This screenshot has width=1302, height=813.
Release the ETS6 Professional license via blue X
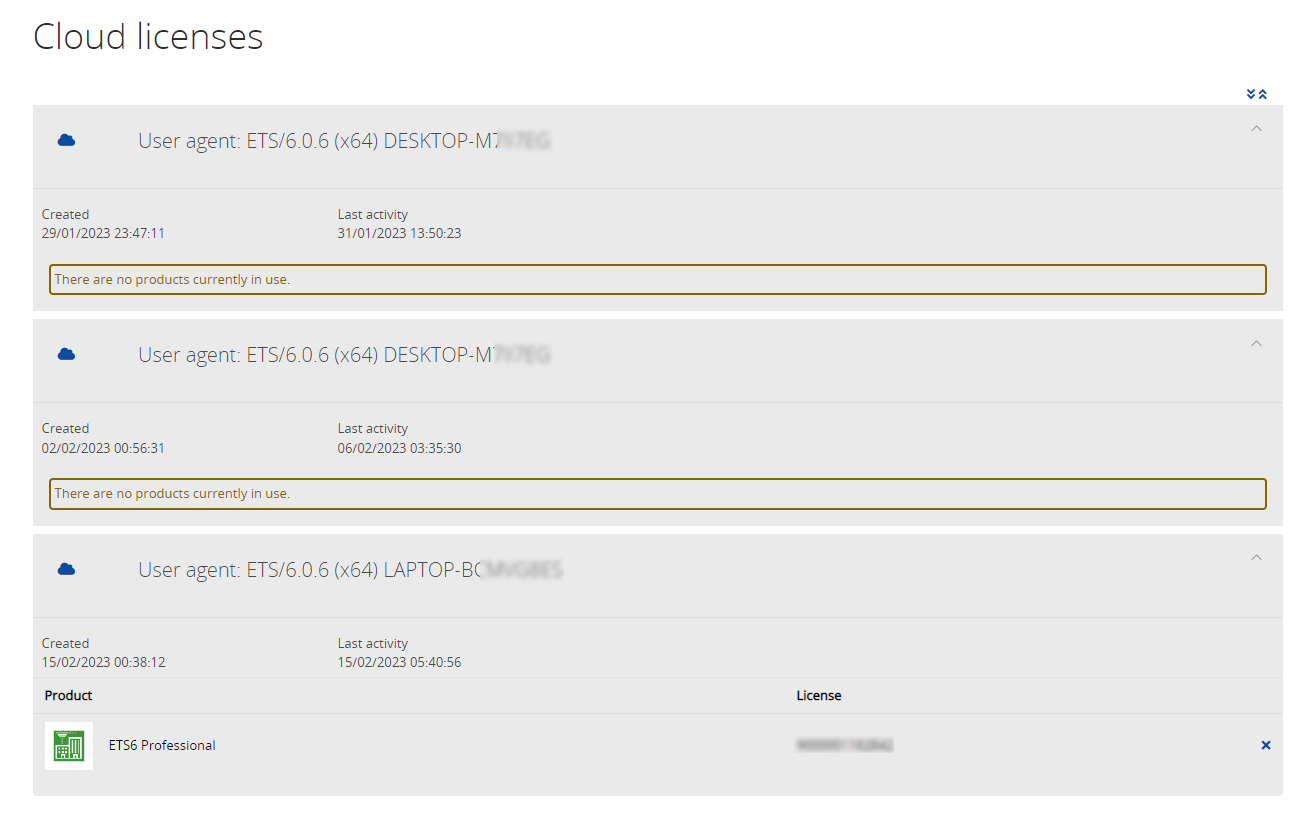[x=1265, y=745]
